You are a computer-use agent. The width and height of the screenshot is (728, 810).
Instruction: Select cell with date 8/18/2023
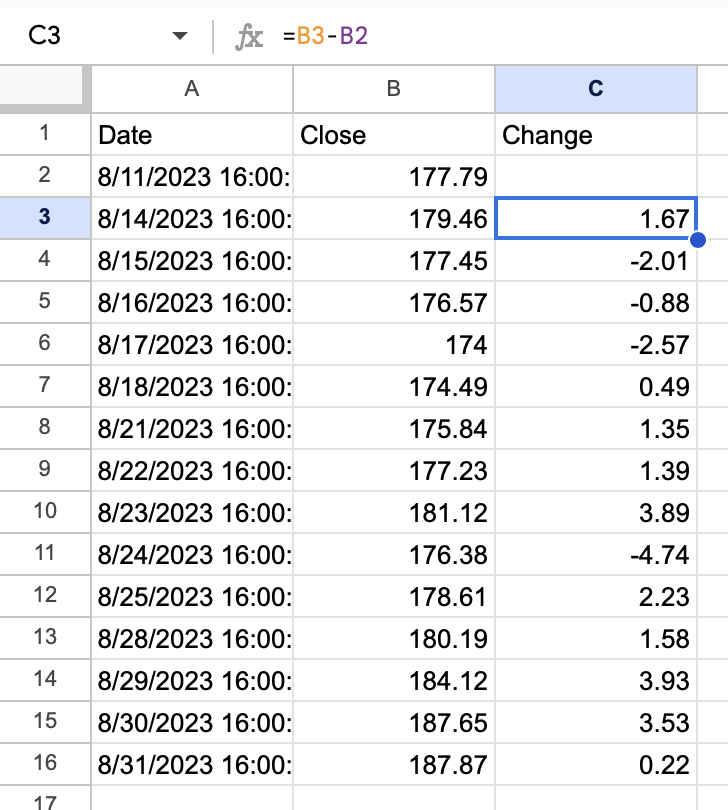192,386
